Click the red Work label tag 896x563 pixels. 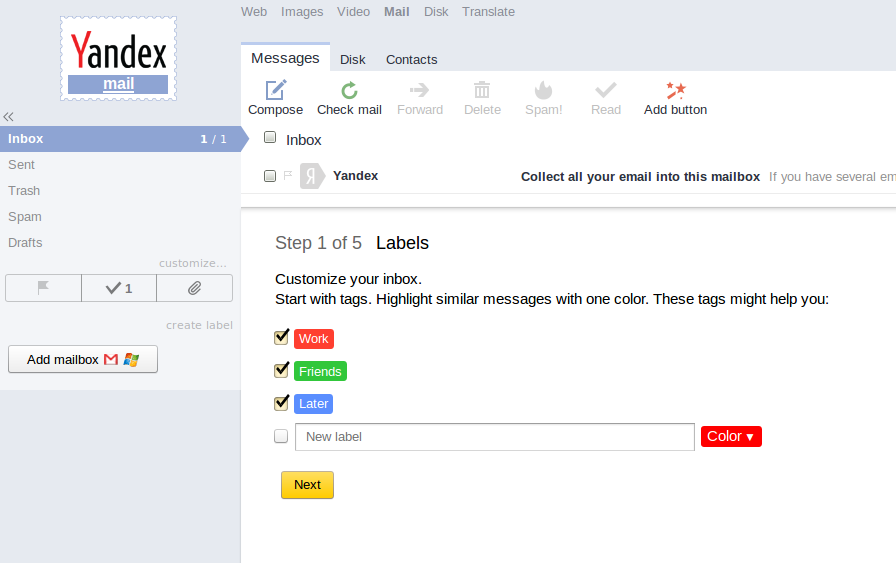coord(314,339)
